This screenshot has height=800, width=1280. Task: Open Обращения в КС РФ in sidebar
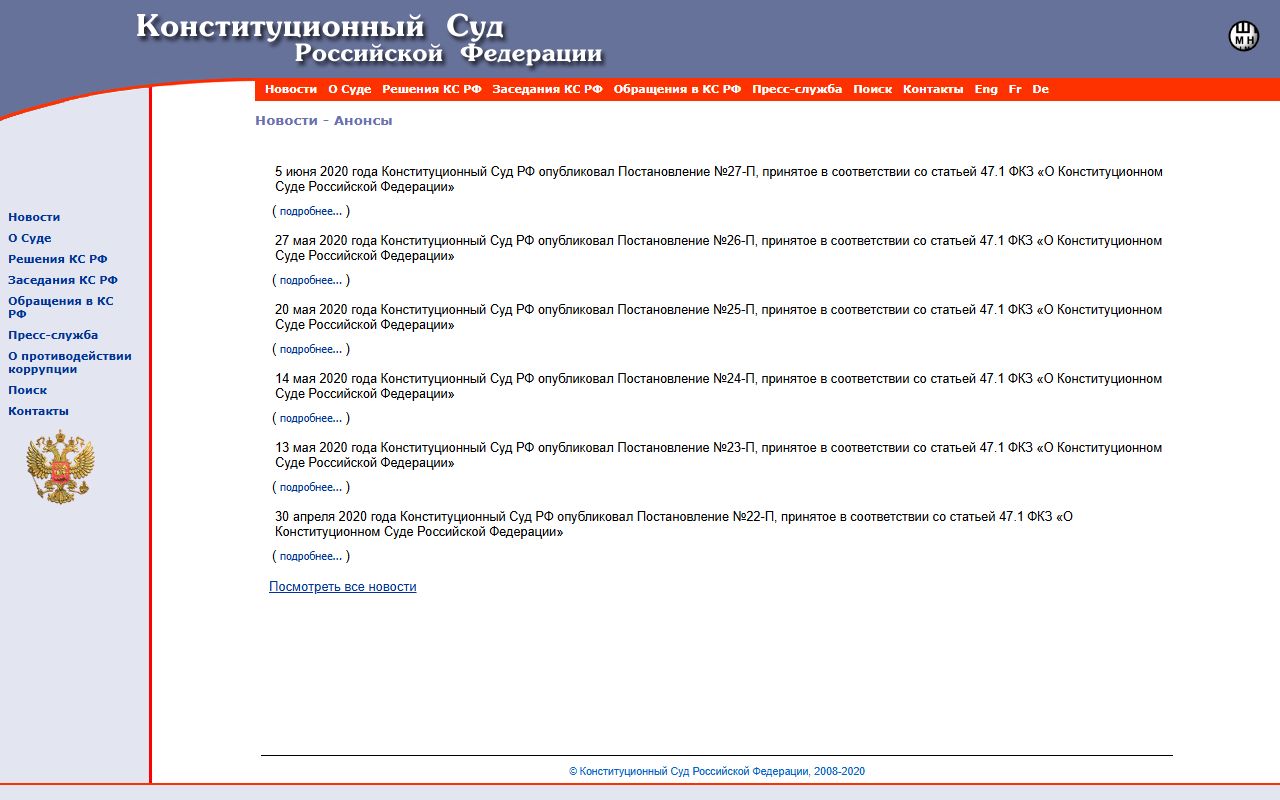(61, 307)
